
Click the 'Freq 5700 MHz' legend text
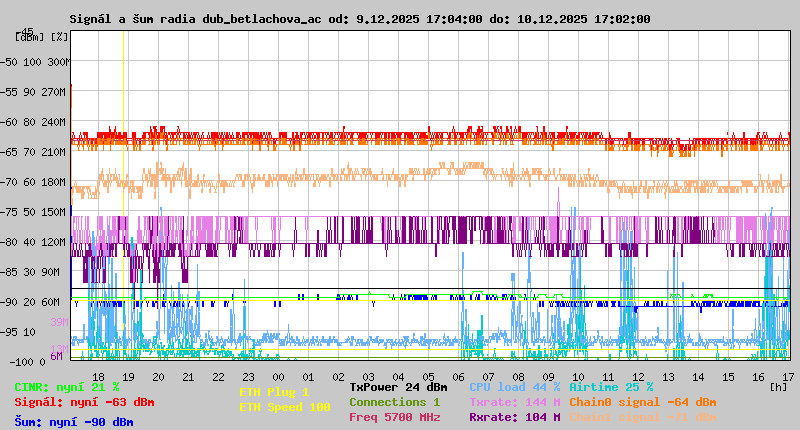[394, 417]
